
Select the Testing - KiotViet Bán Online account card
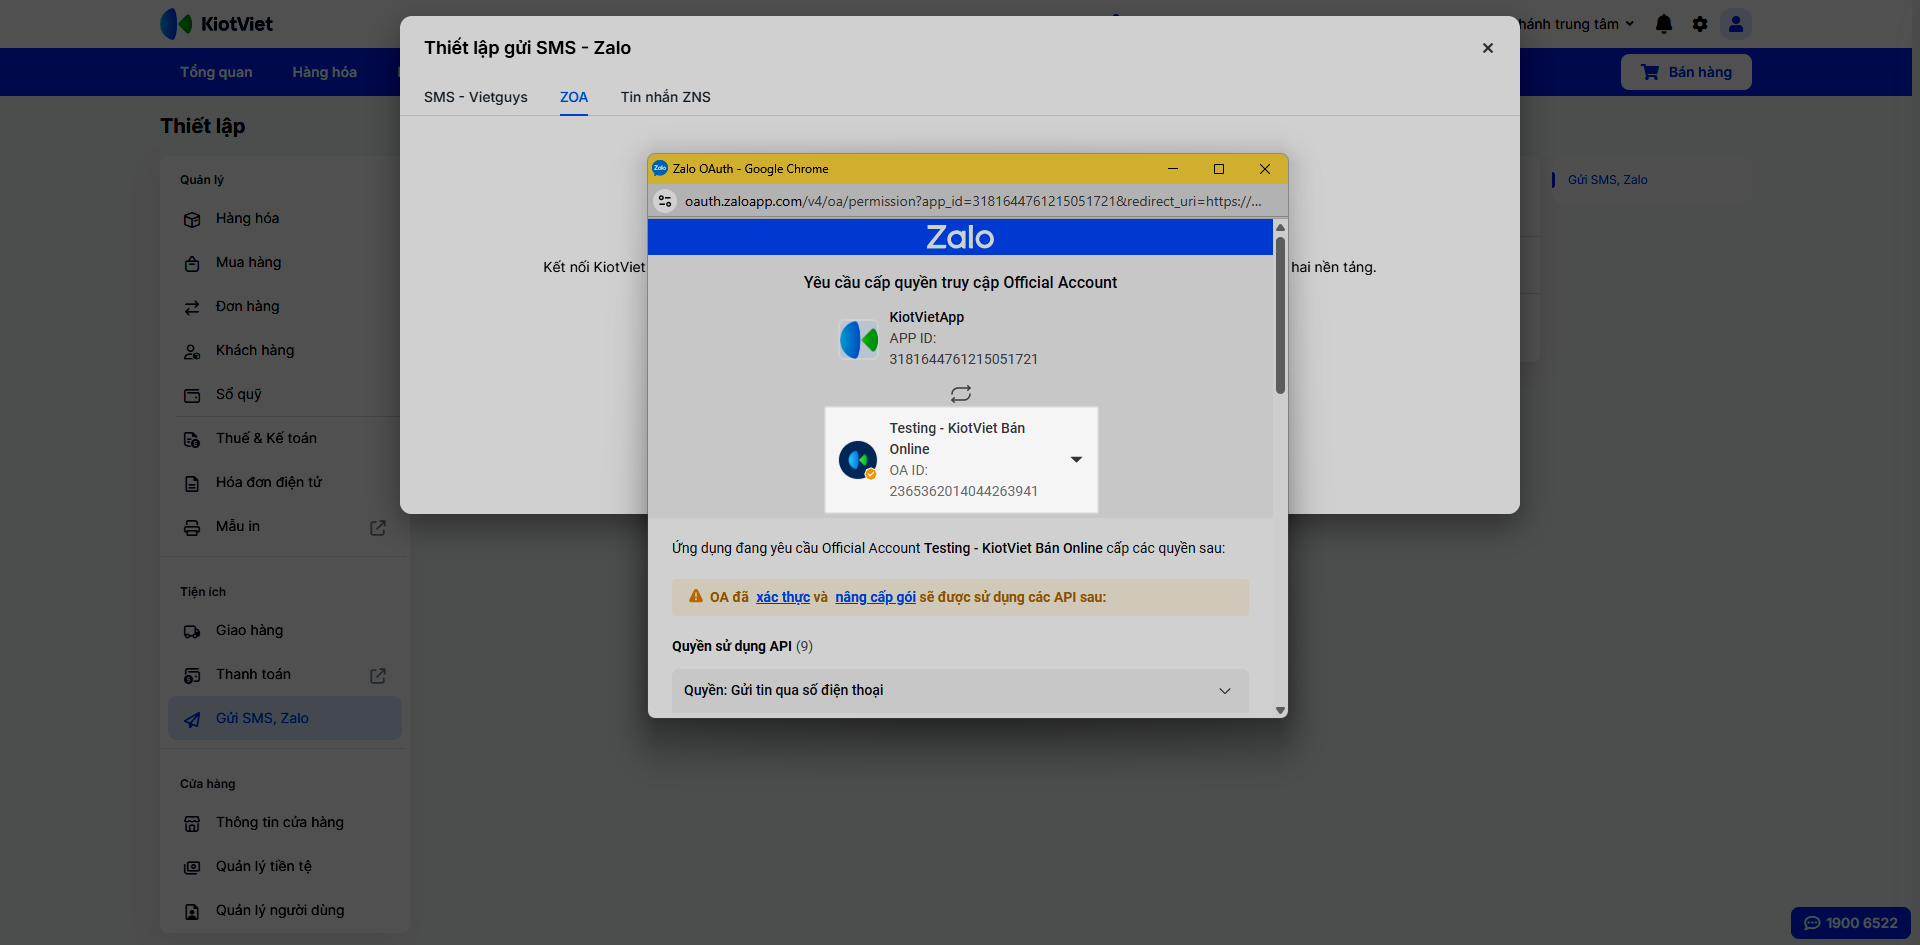[961, 460]
